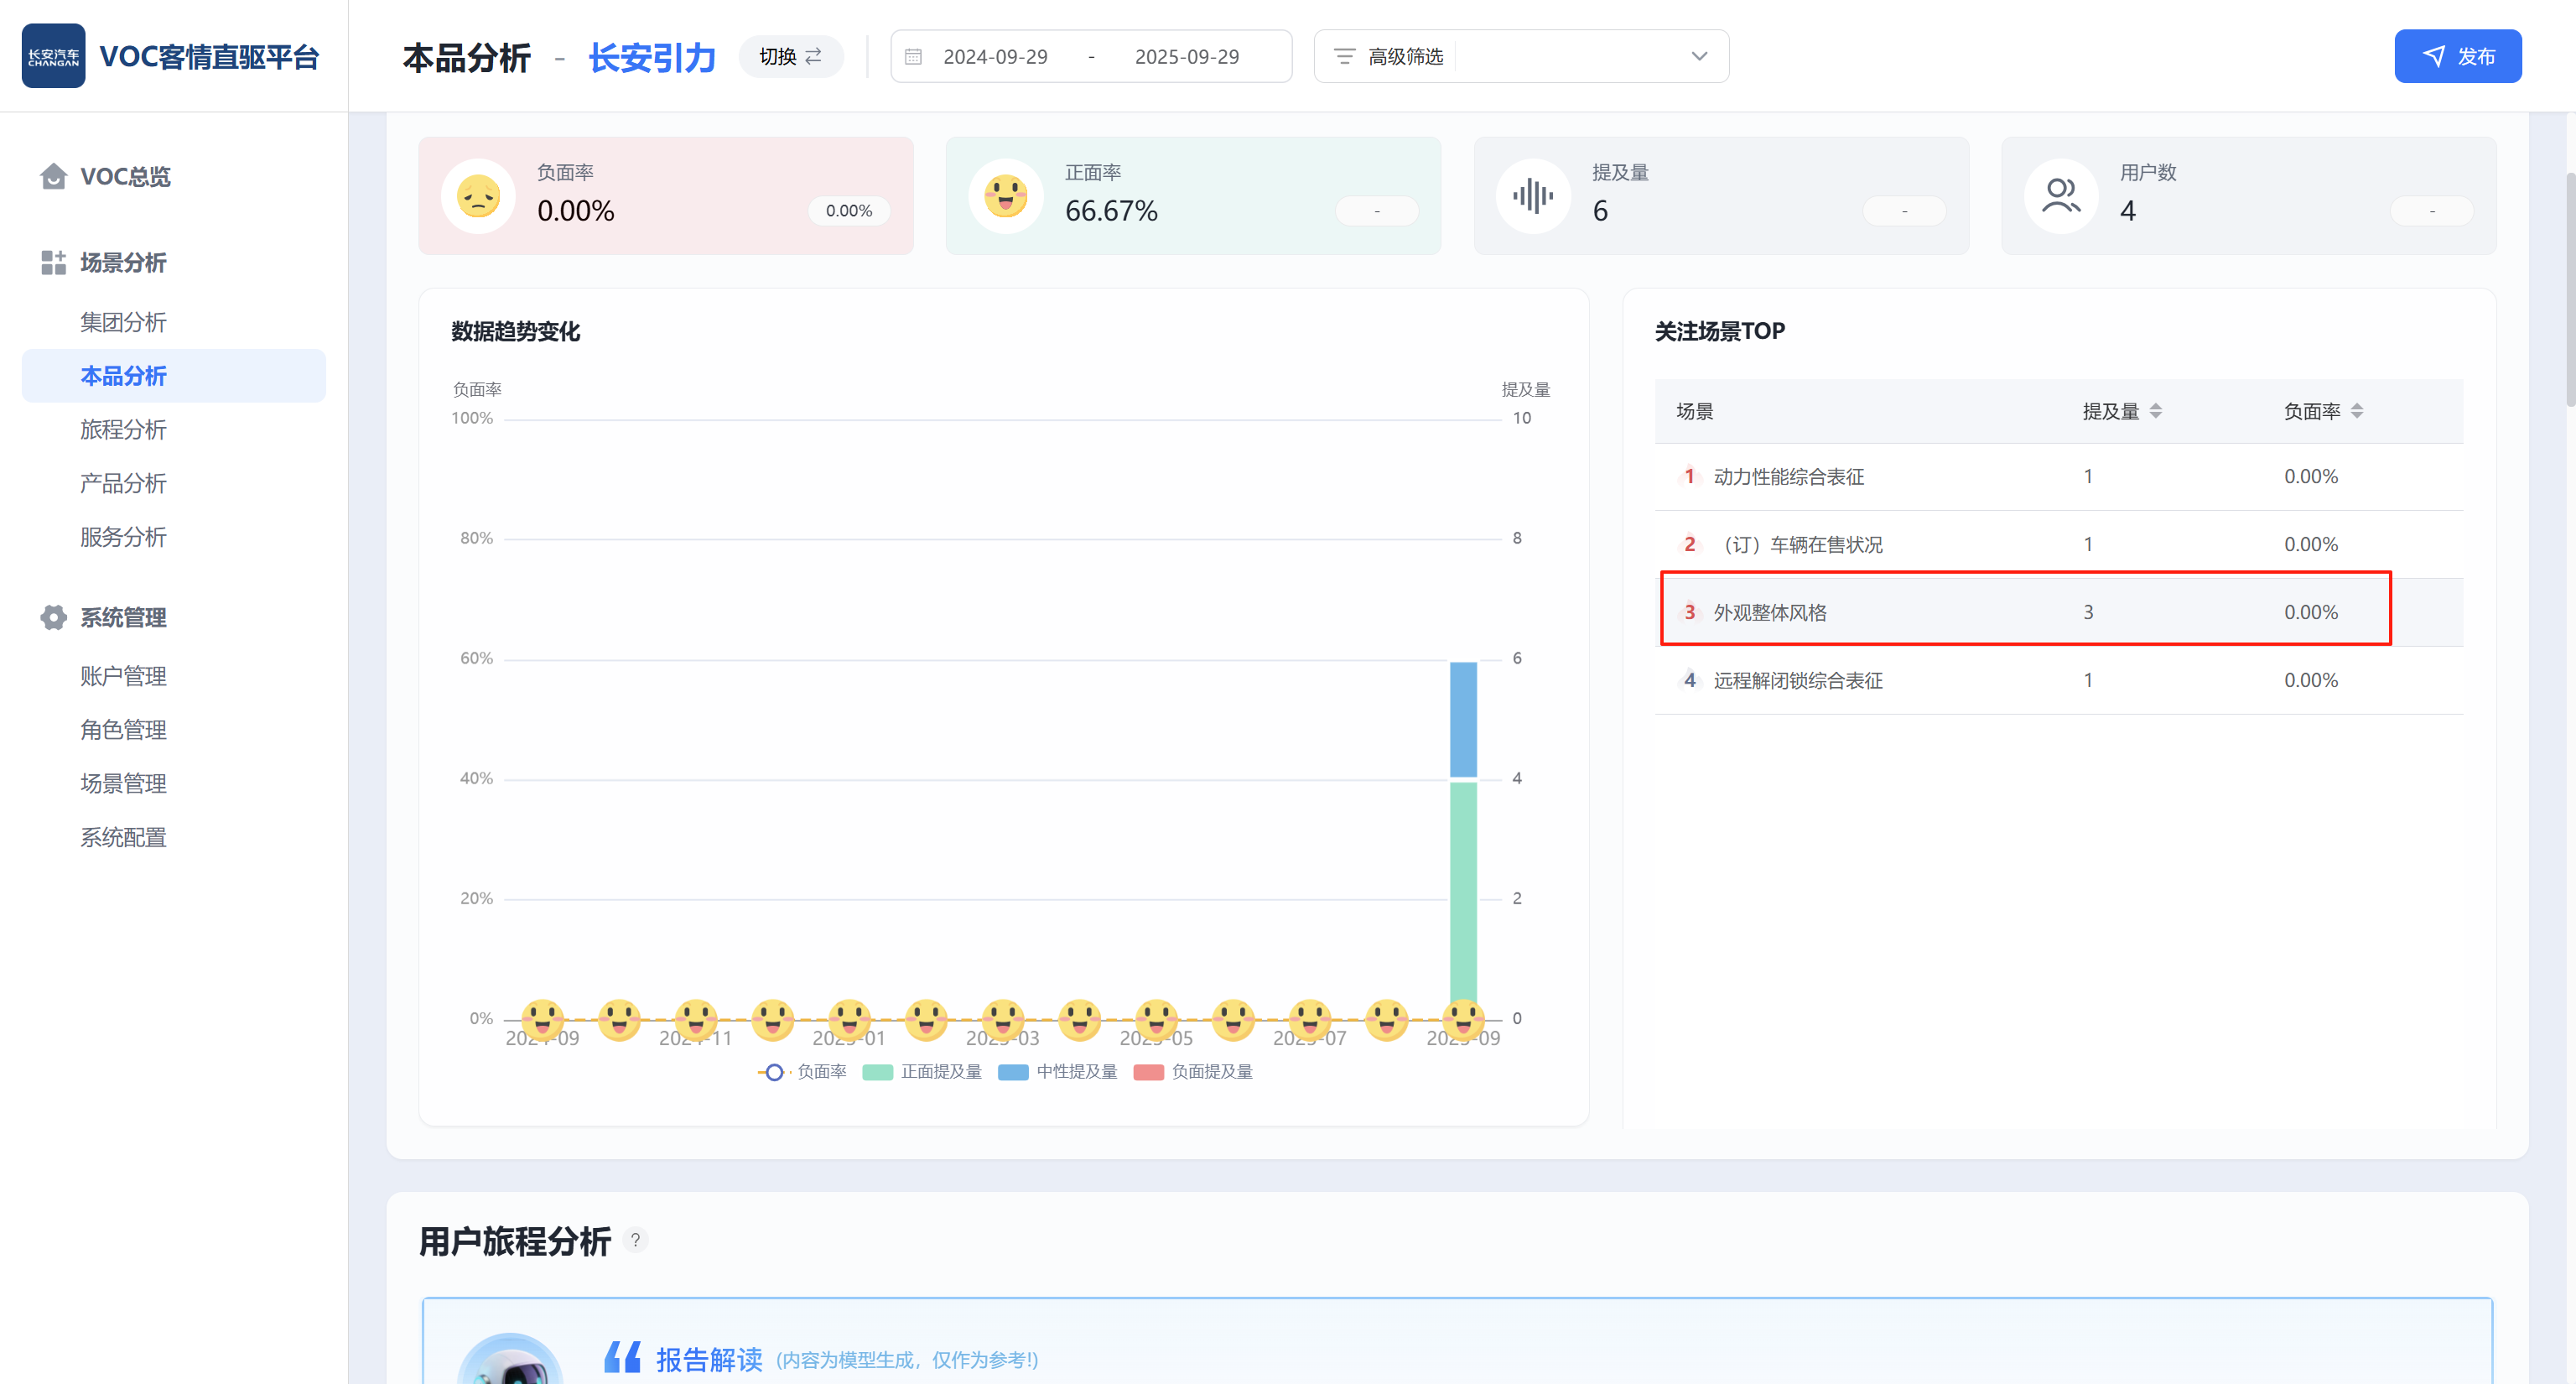Open 账户管理 in sidebar
Viewport: 2576px width, 1384px height.
coord(123,676)
